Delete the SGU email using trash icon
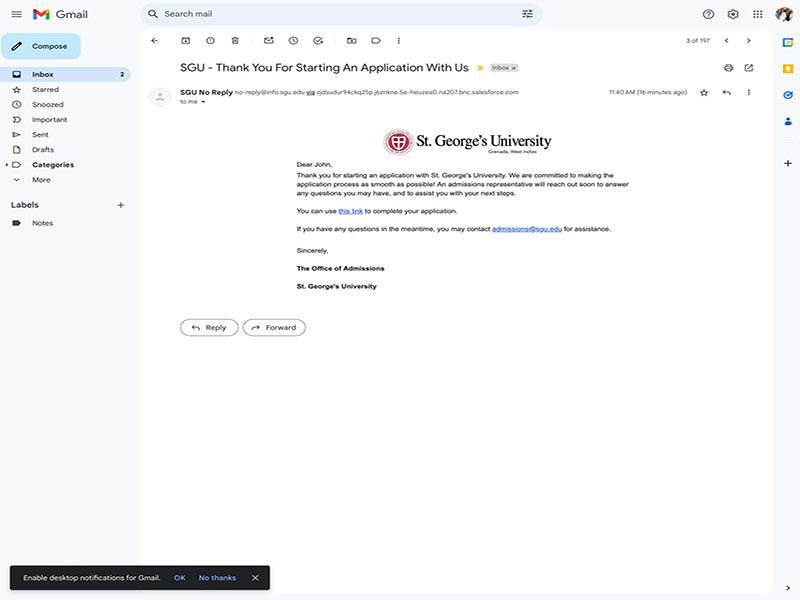Image resolution: width=800 pixels, height=600 pixels. click(235, 40)
